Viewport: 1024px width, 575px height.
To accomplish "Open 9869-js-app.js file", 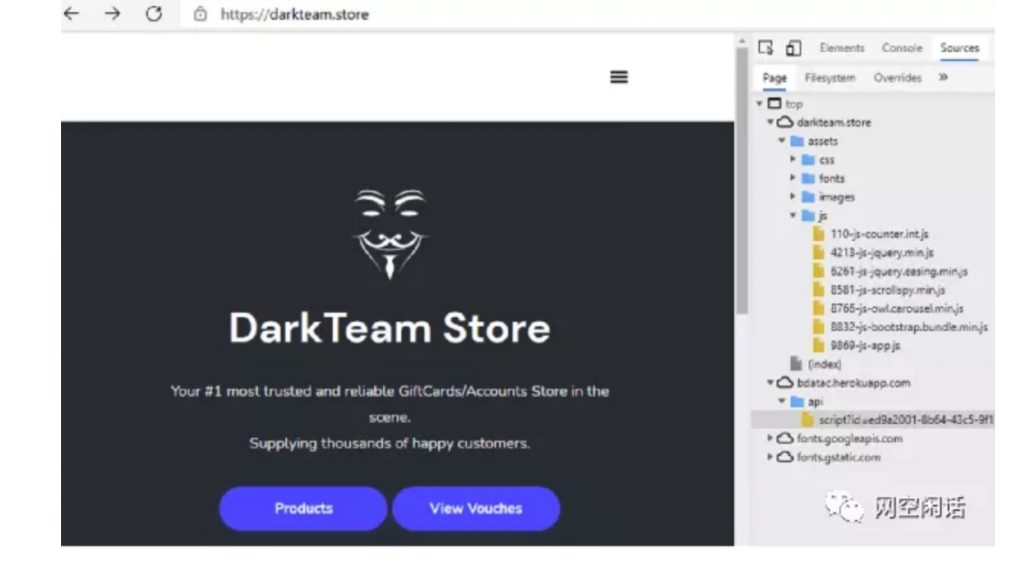I will (865, 346).
